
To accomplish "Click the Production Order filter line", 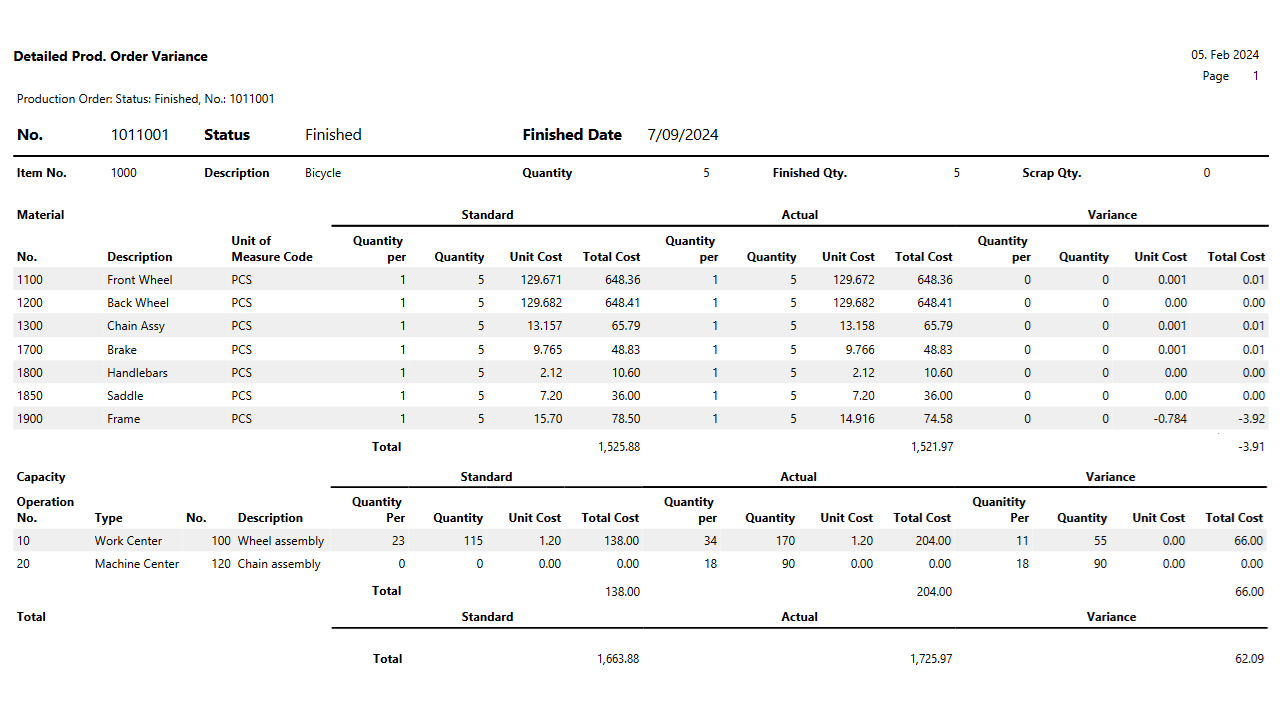I will pyautogui.click(x=146, y=99).
